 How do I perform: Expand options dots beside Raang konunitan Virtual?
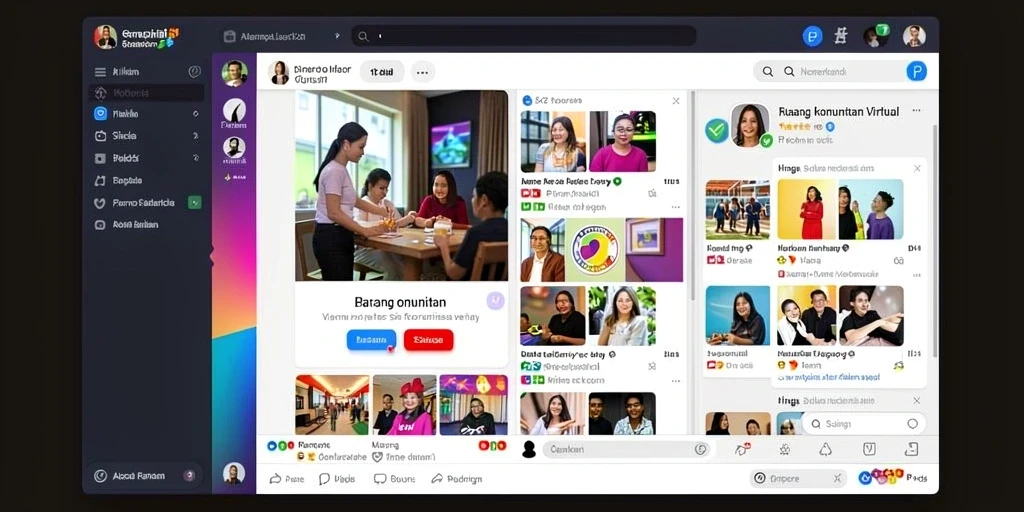pos(916,111)
